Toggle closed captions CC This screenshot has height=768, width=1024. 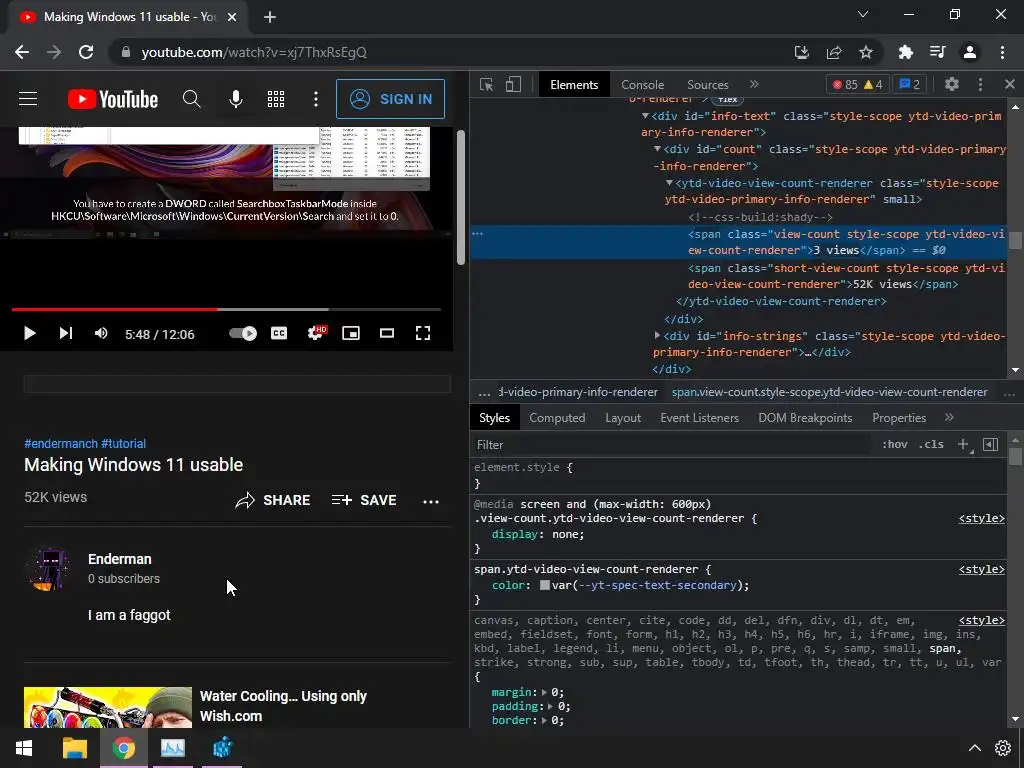(x=279, y=334)
